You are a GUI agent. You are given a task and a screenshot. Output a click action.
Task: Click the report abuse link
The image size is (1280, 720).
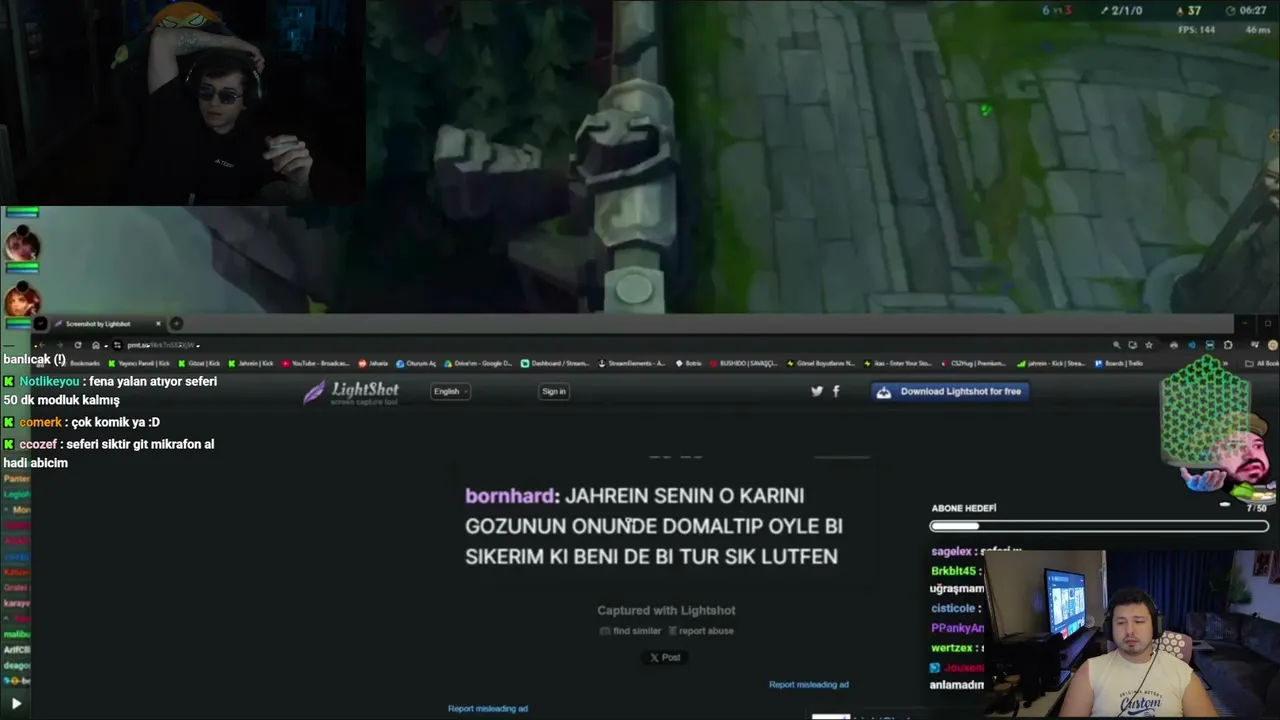point(701,631)
